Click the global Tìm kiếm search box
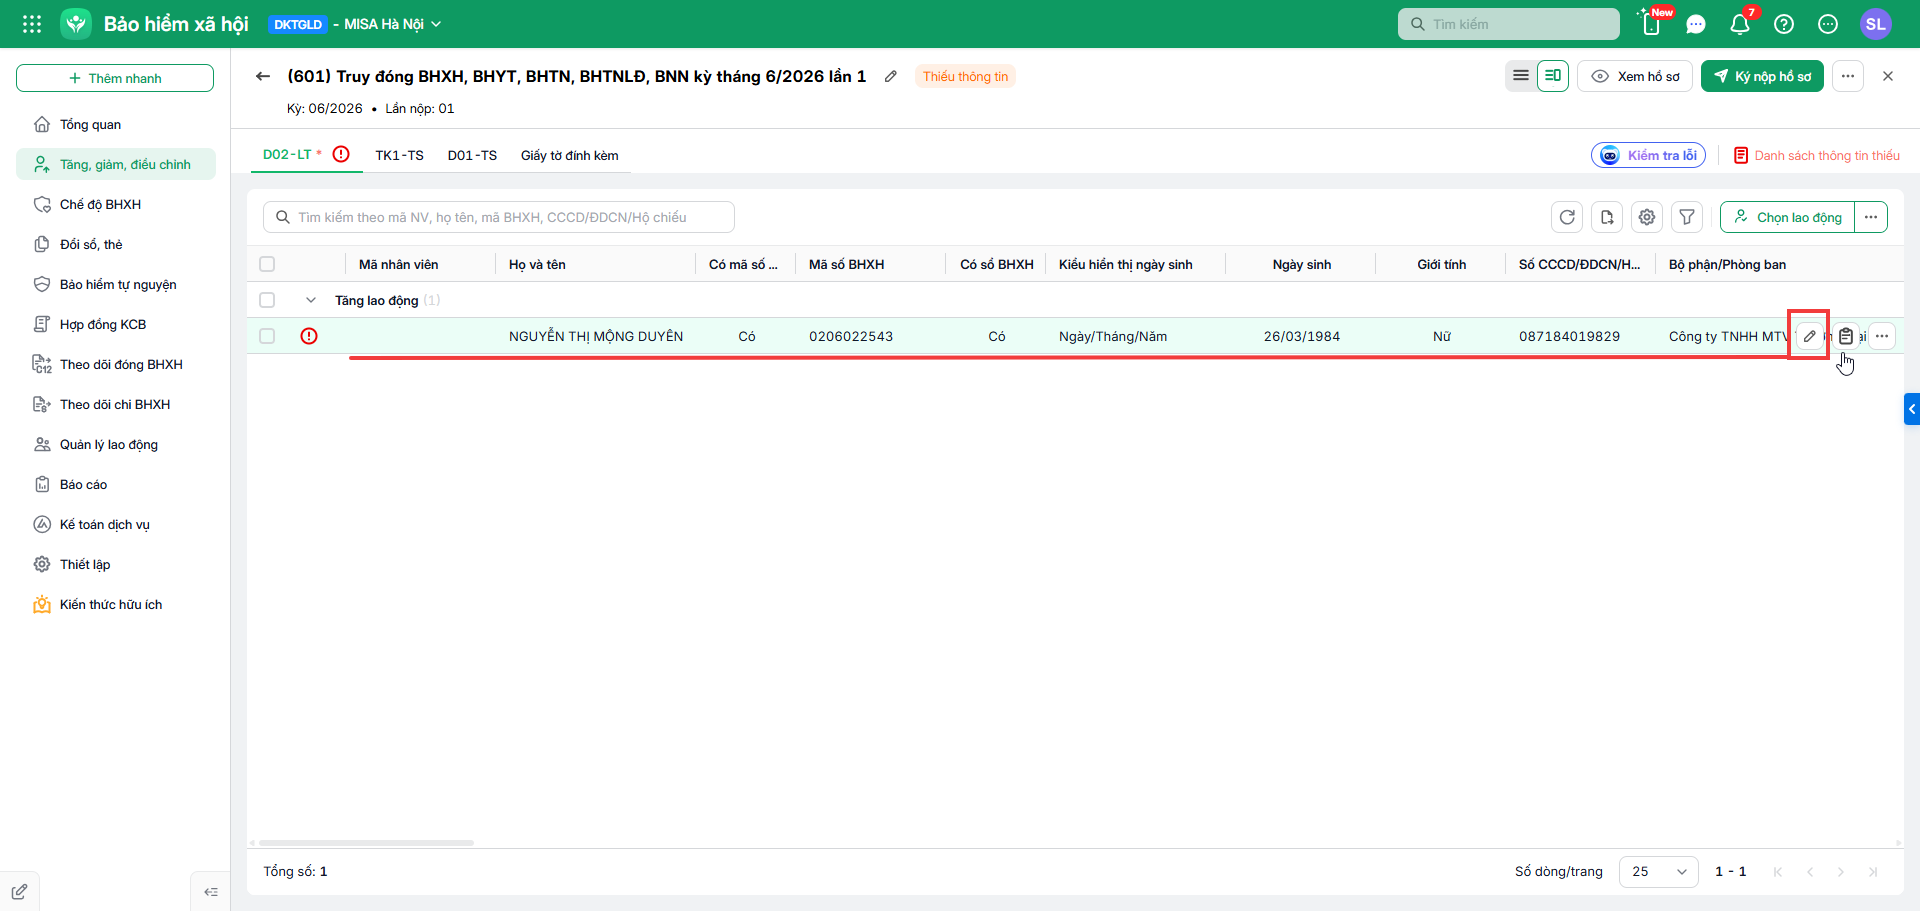 point(1509,24)
